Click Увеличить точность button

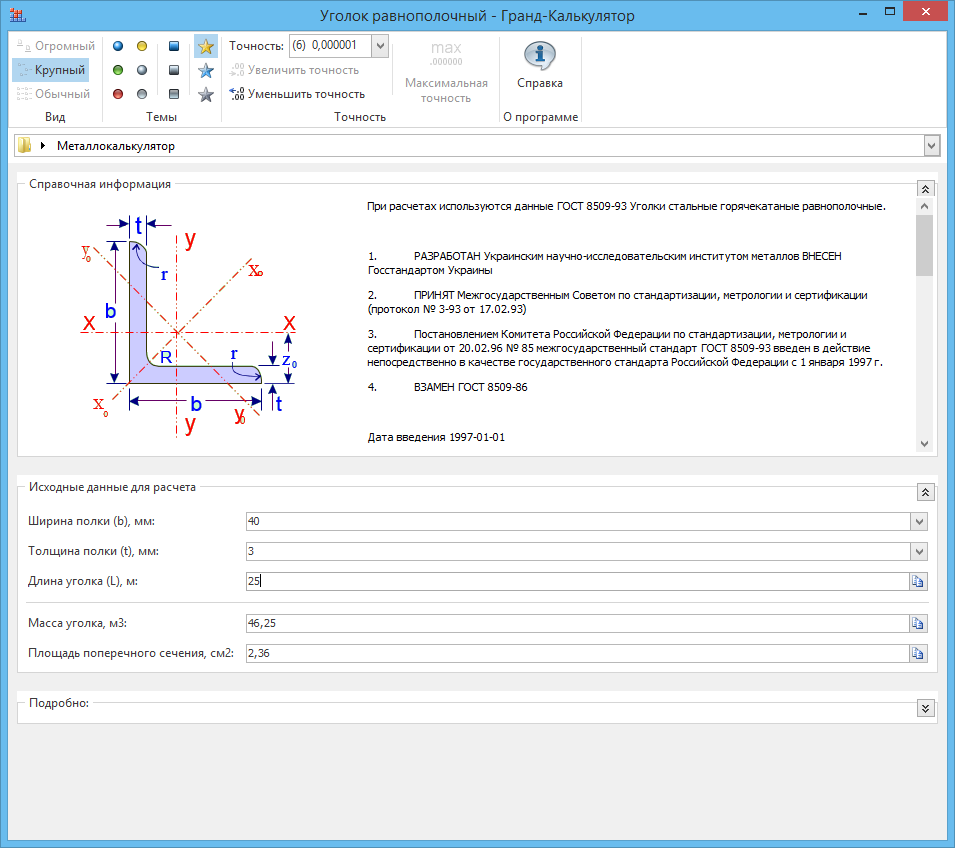[x=295, y=70]
